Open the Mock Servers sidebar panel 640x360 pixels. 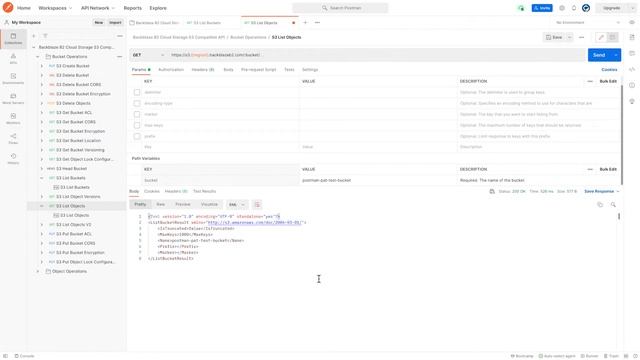coord(13,99)
